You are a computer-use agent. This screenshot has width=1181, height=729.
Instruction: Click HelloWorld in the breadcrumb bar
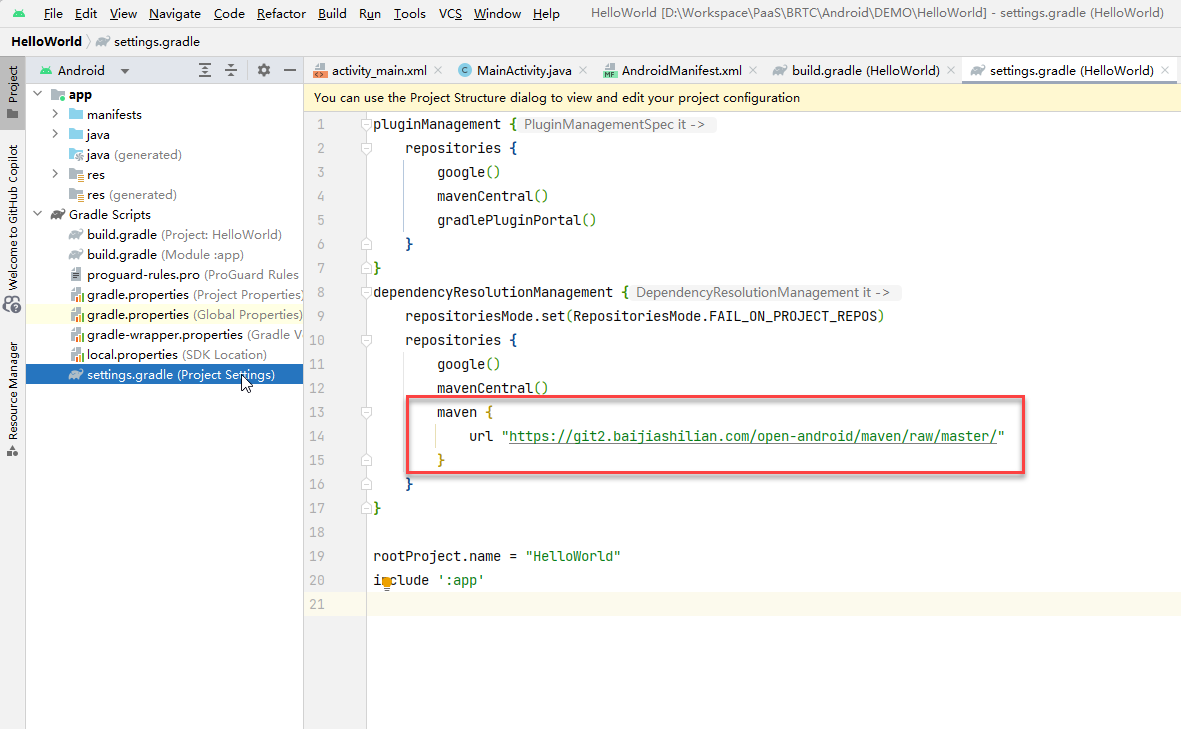[x=47, y=42]
